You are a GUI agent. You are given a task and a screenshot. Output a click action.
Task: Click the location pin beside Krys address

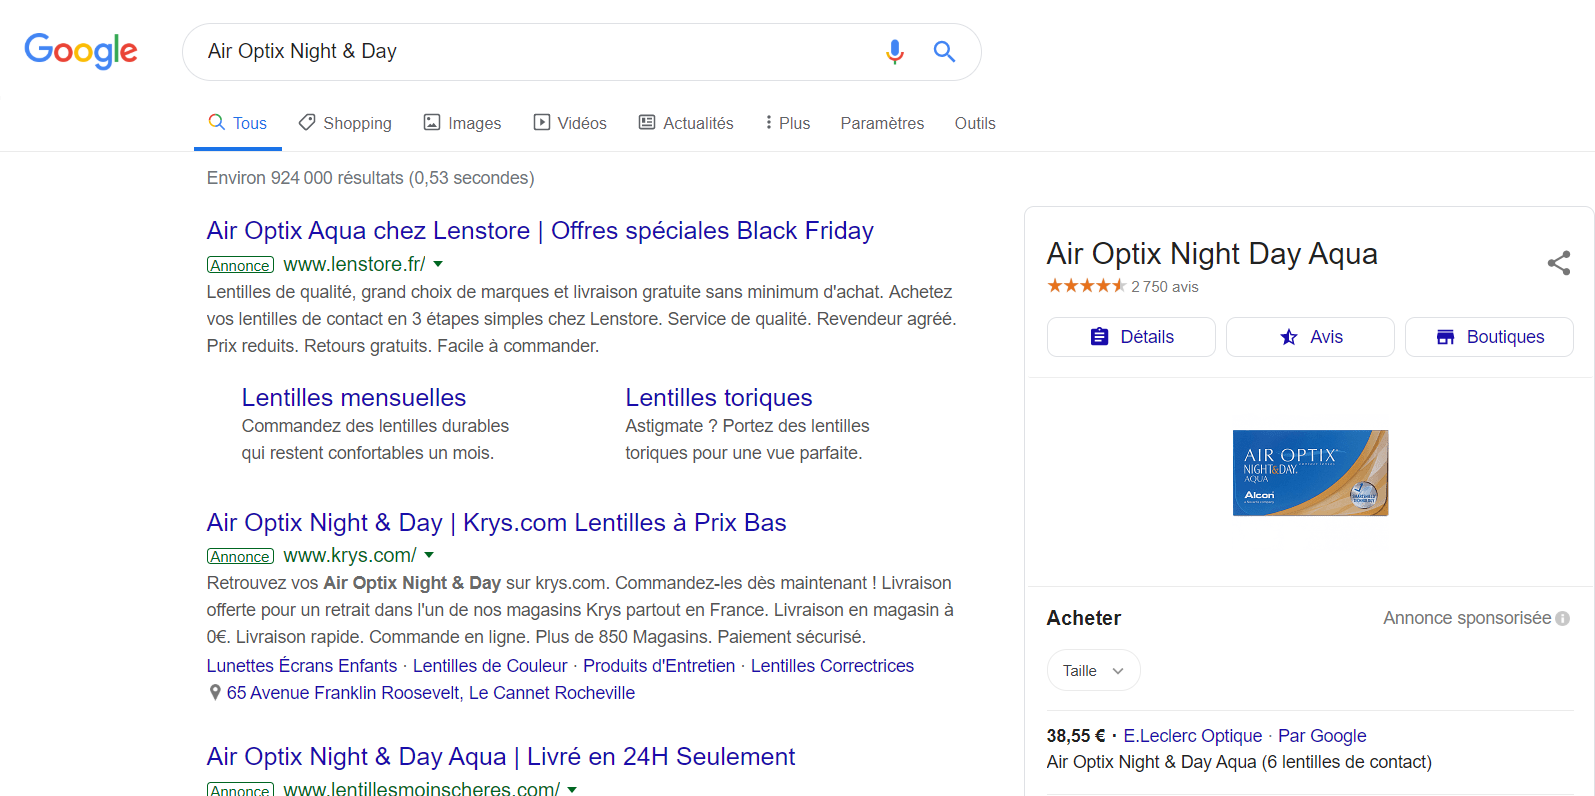(x=215, y=692)
